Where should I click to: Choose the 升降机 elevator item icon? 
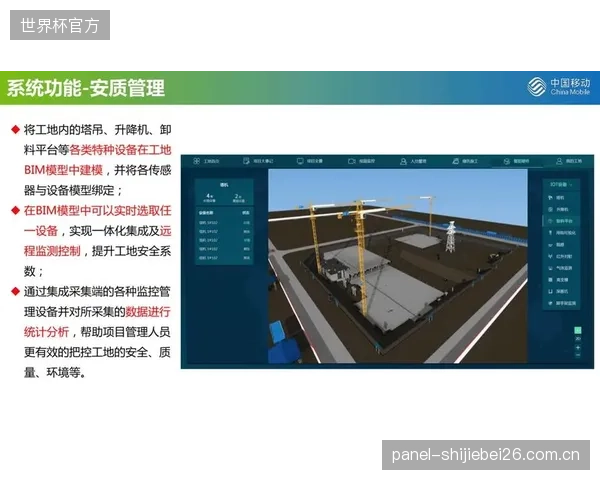point(550,209)
